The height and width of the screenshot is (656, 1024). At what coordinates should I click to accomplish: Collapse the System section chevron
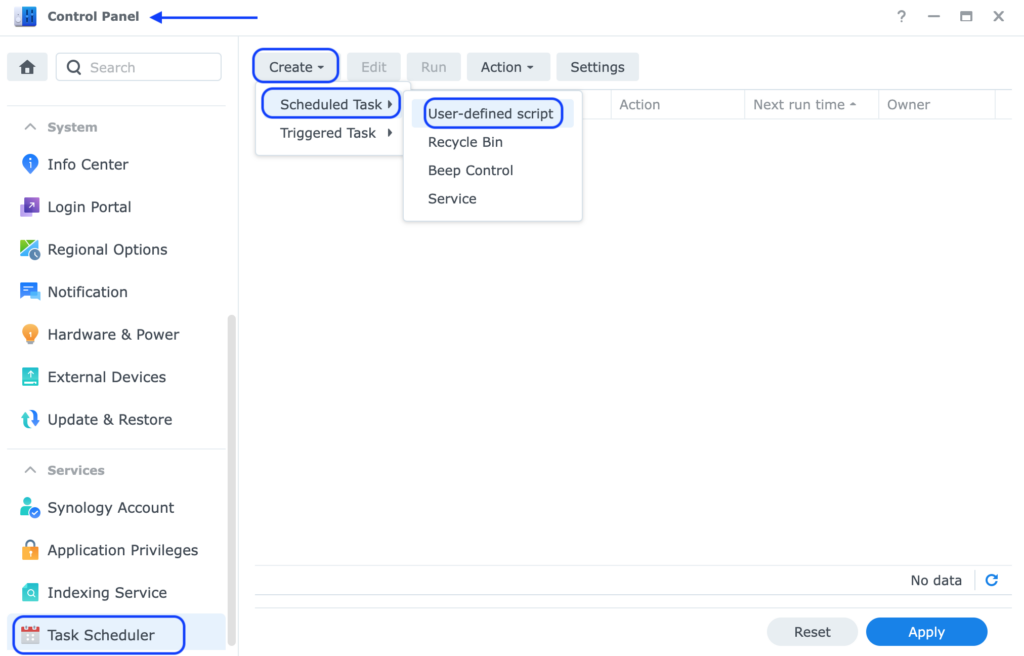point(29,127)
